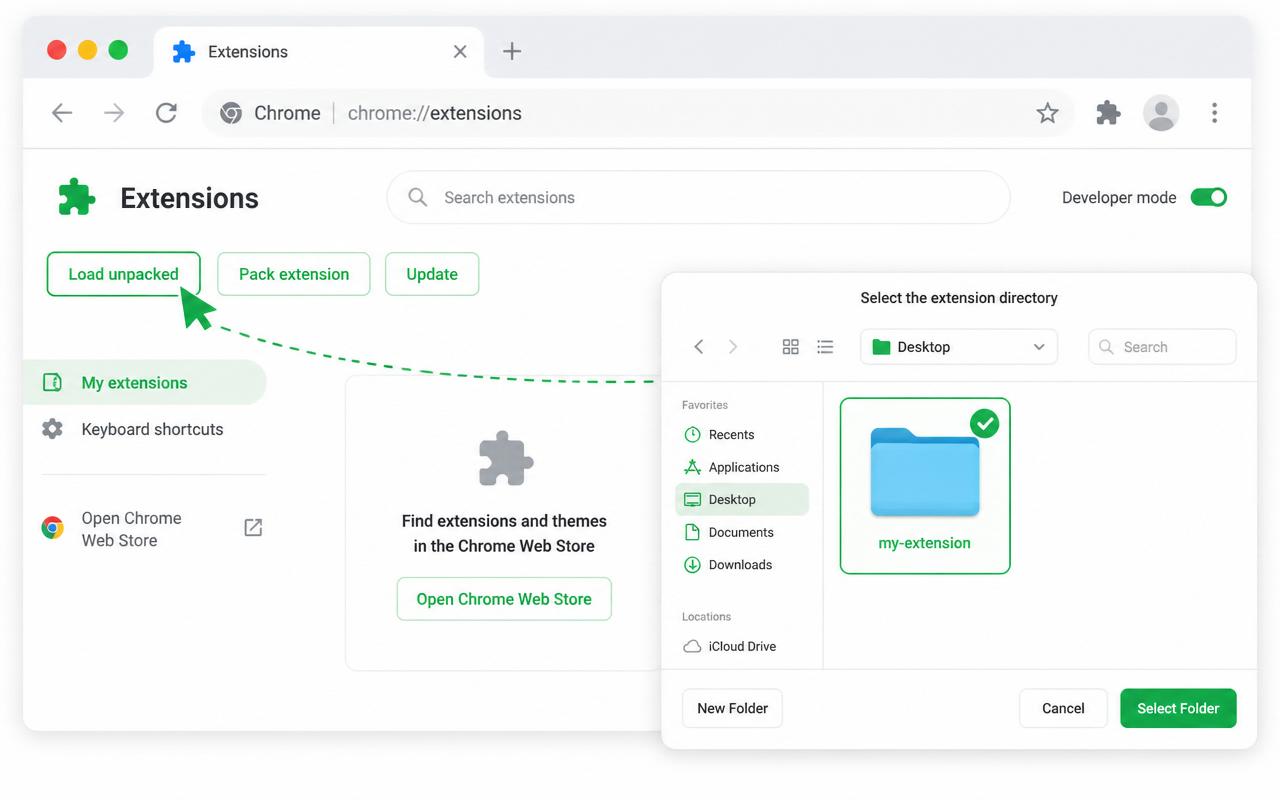Cancel the folder selection dialog
Viewport: 1280px width, 800px height.
1063,708
